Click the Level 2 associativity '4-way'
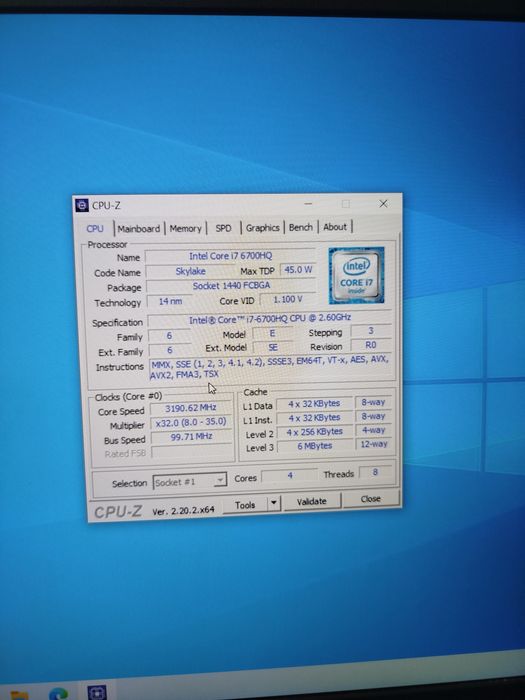This screenshot has width=525, height=700. [373, 430]
